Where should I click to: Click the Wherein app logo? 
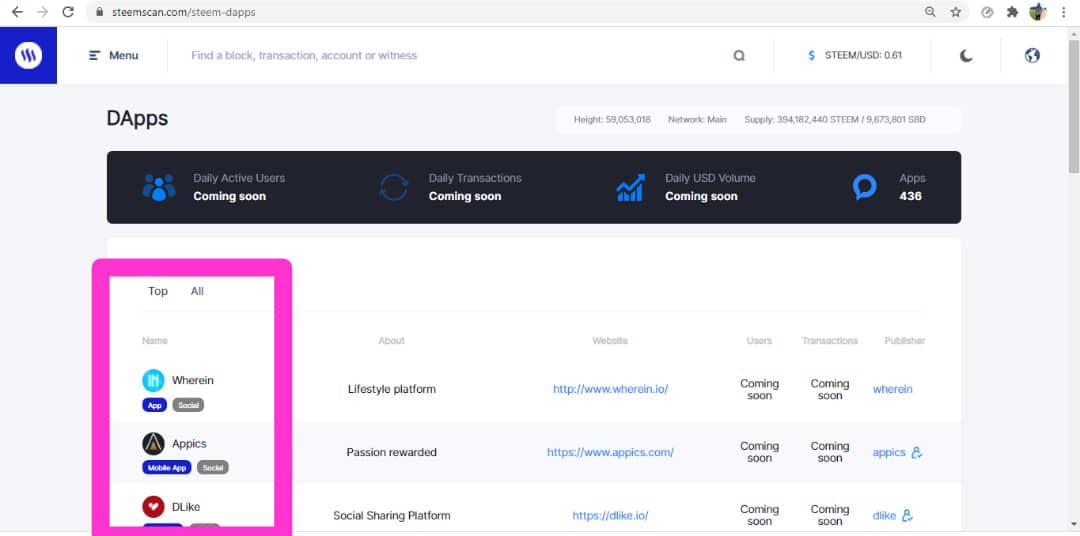(154, 380)
